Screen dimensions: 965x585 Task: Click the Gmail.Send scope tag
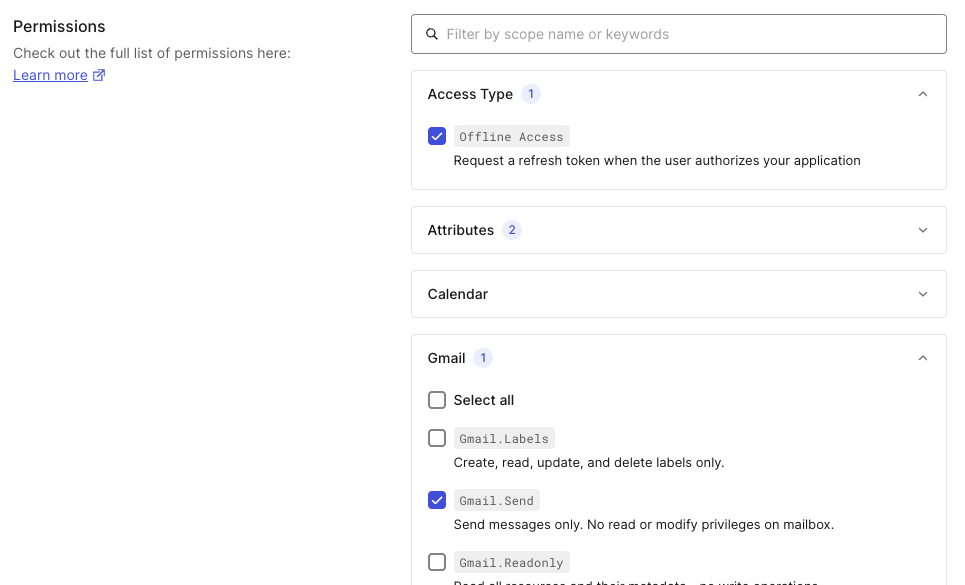pyautogui.click(x=496, y=500)
